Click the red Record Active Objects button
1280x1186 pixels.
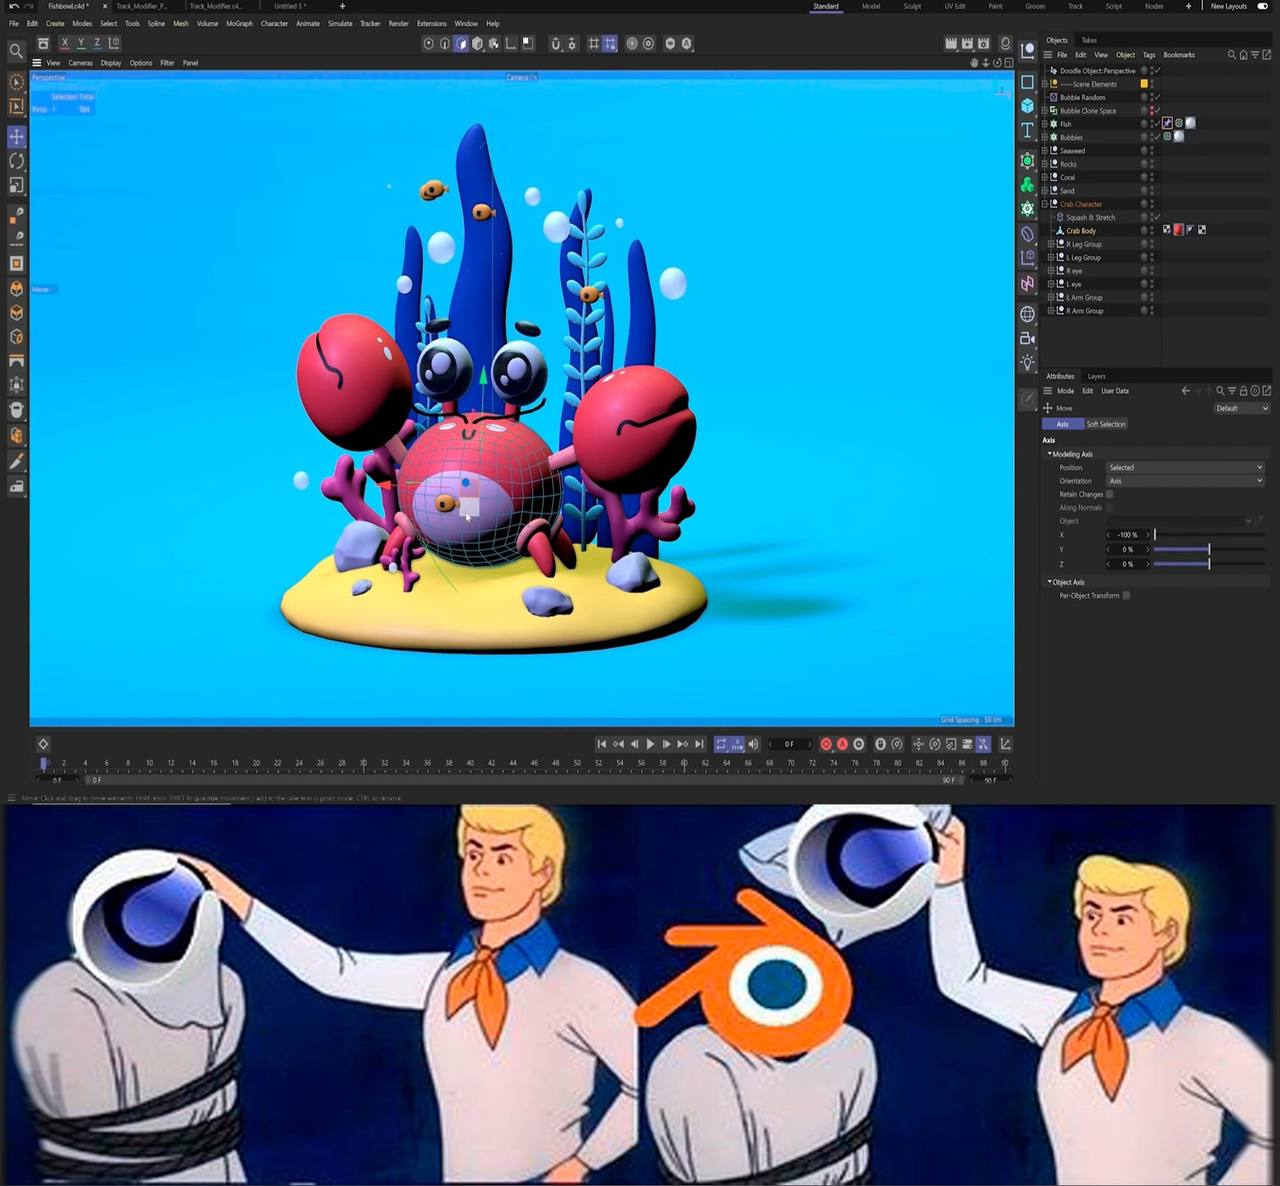826,744
